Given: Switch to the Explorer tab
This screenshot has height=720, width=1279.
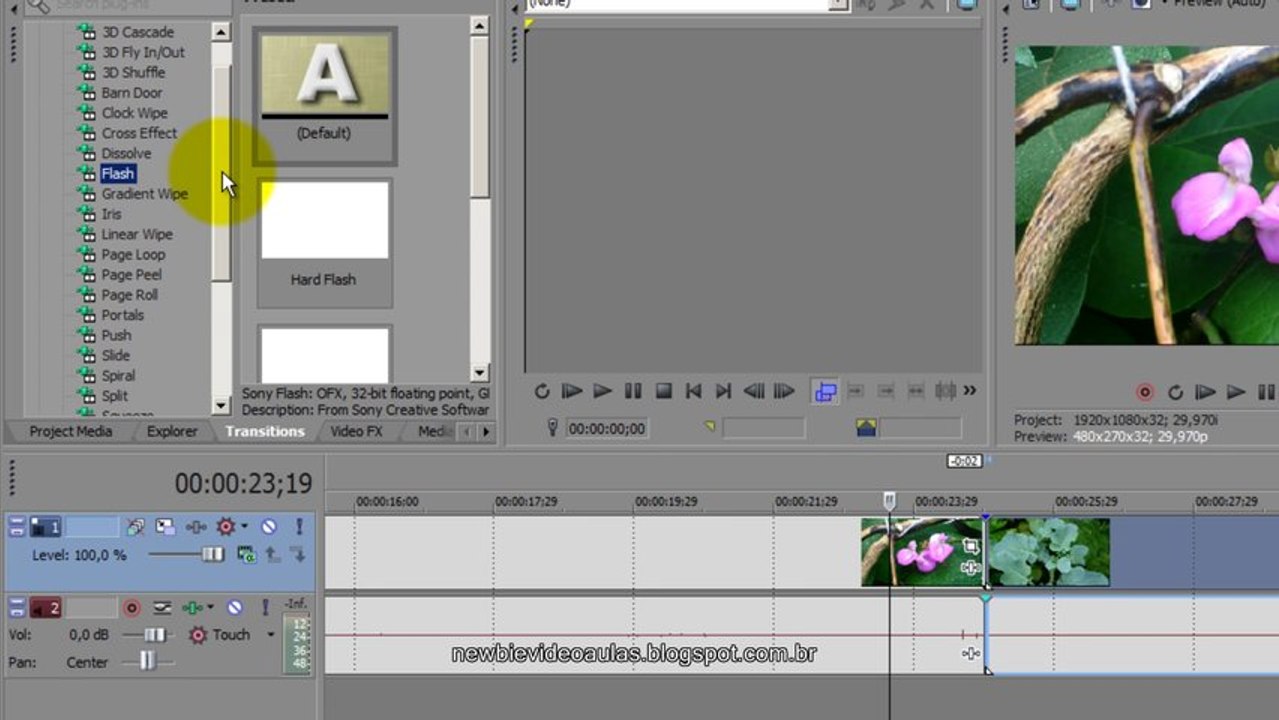Looking at the screenshot, I should click(172, 431).
